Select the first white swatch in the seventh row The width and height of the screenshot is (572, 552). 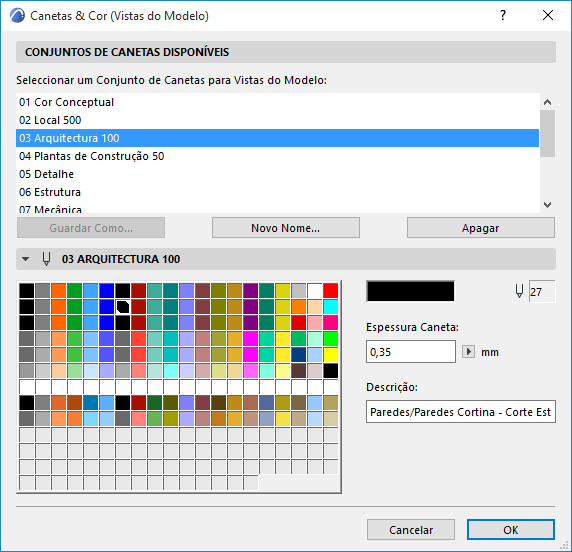[x=27, y=387]
